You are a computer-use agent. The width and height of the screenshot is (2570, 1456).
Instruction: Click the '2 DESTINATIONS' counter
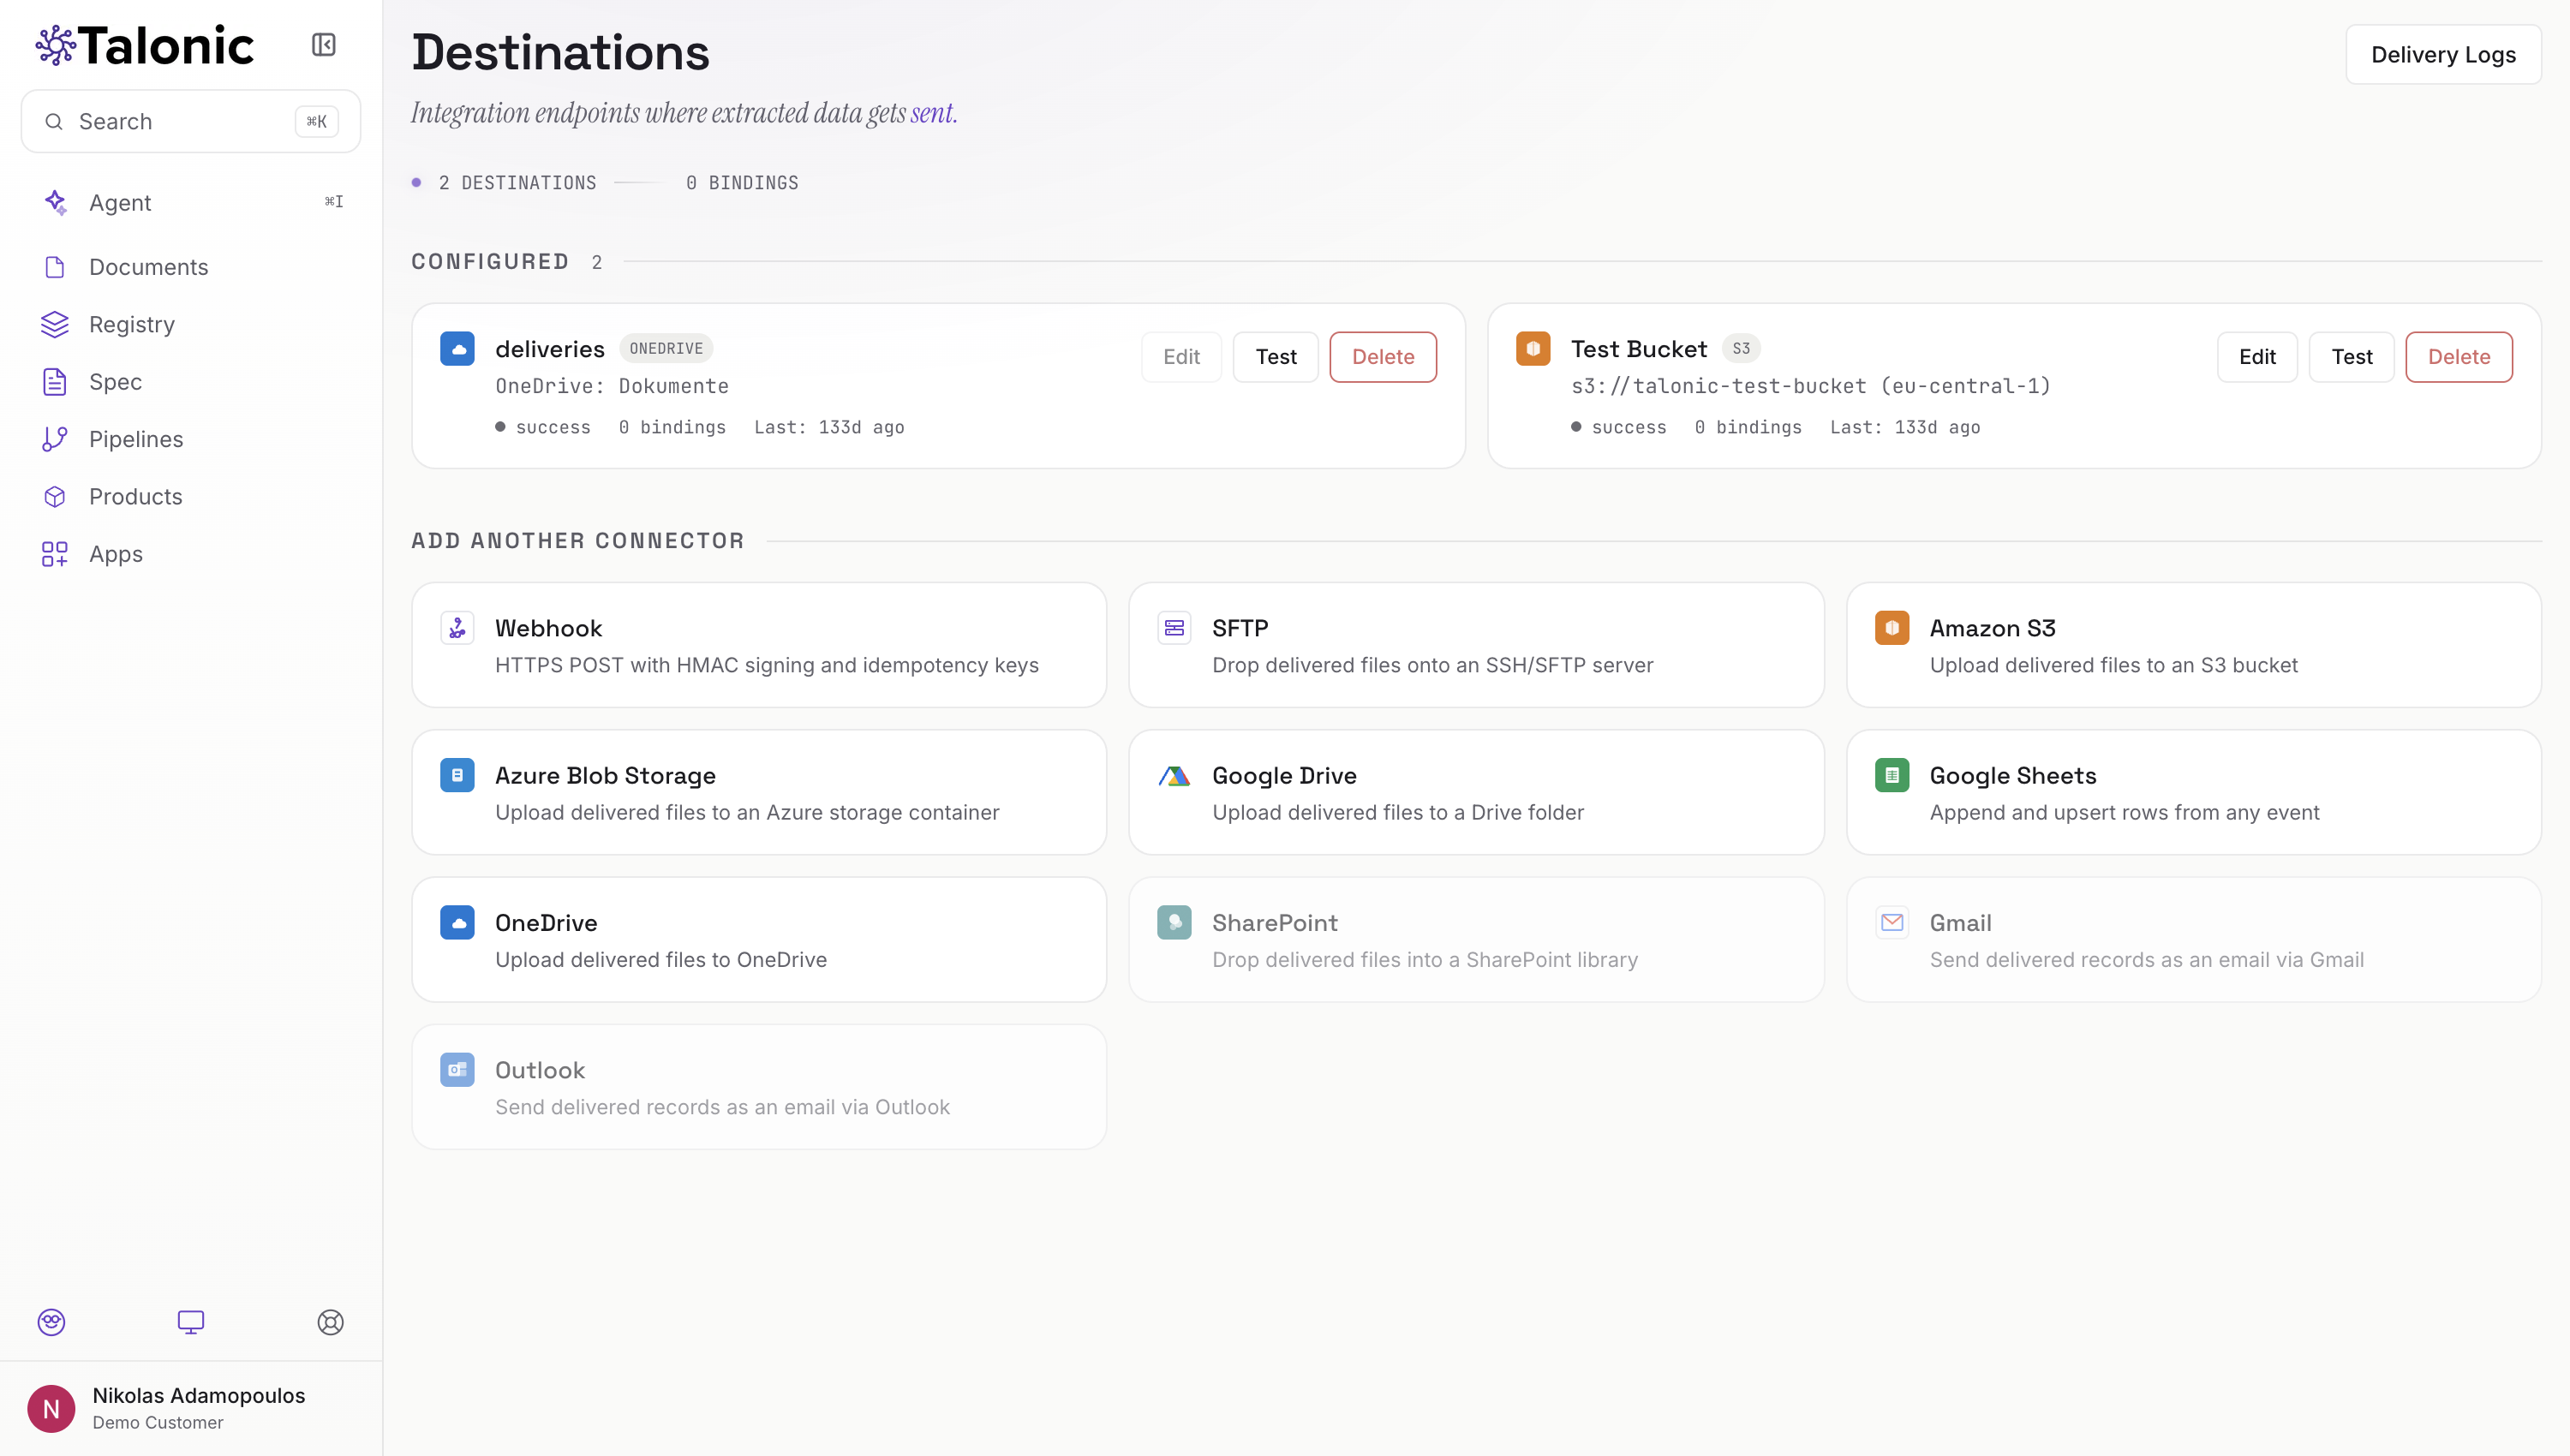click(x=517, y=183)
